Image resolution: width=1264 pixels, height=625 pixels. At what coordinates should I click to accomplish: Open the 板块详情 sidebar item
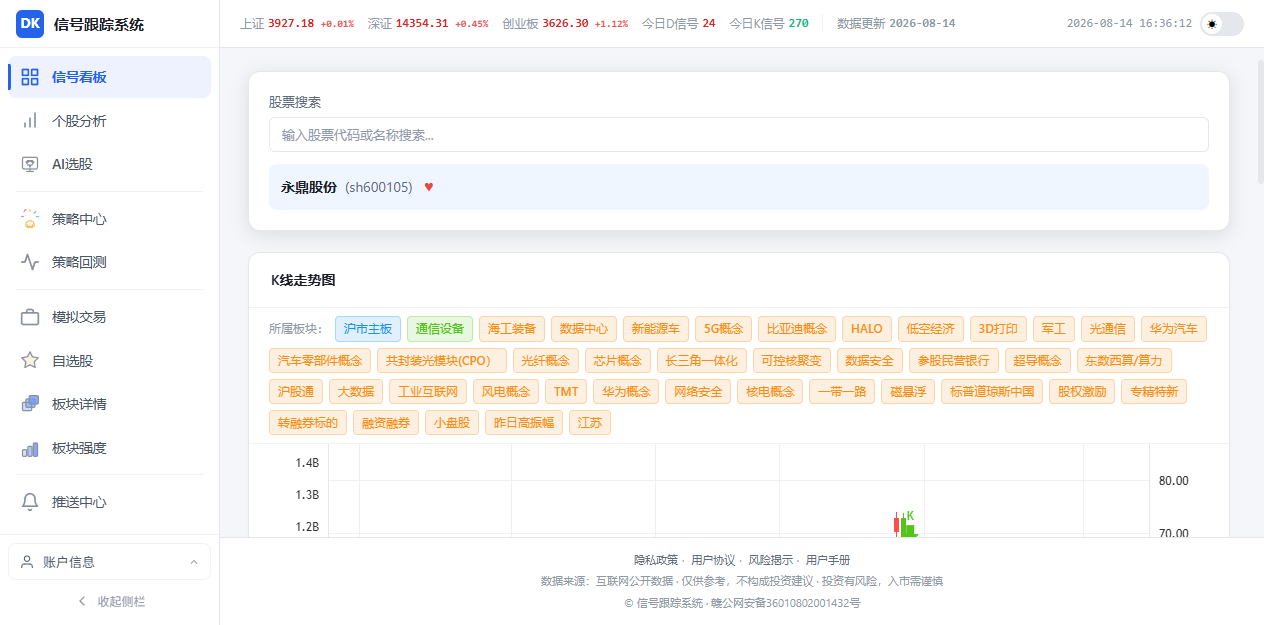pyautogui.click(x=109, y=404)
